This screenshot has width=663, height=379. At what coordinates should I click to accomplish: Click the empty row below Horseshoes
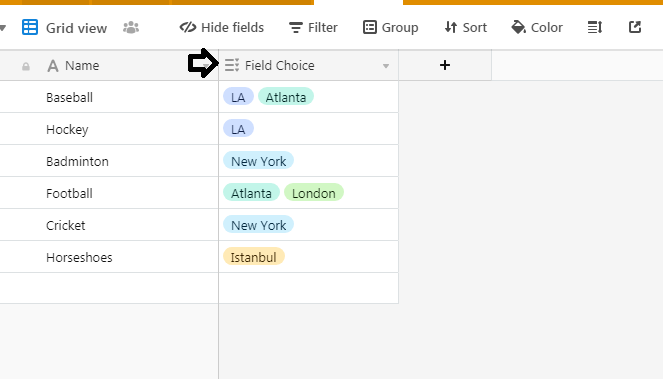tap(199, 288)
